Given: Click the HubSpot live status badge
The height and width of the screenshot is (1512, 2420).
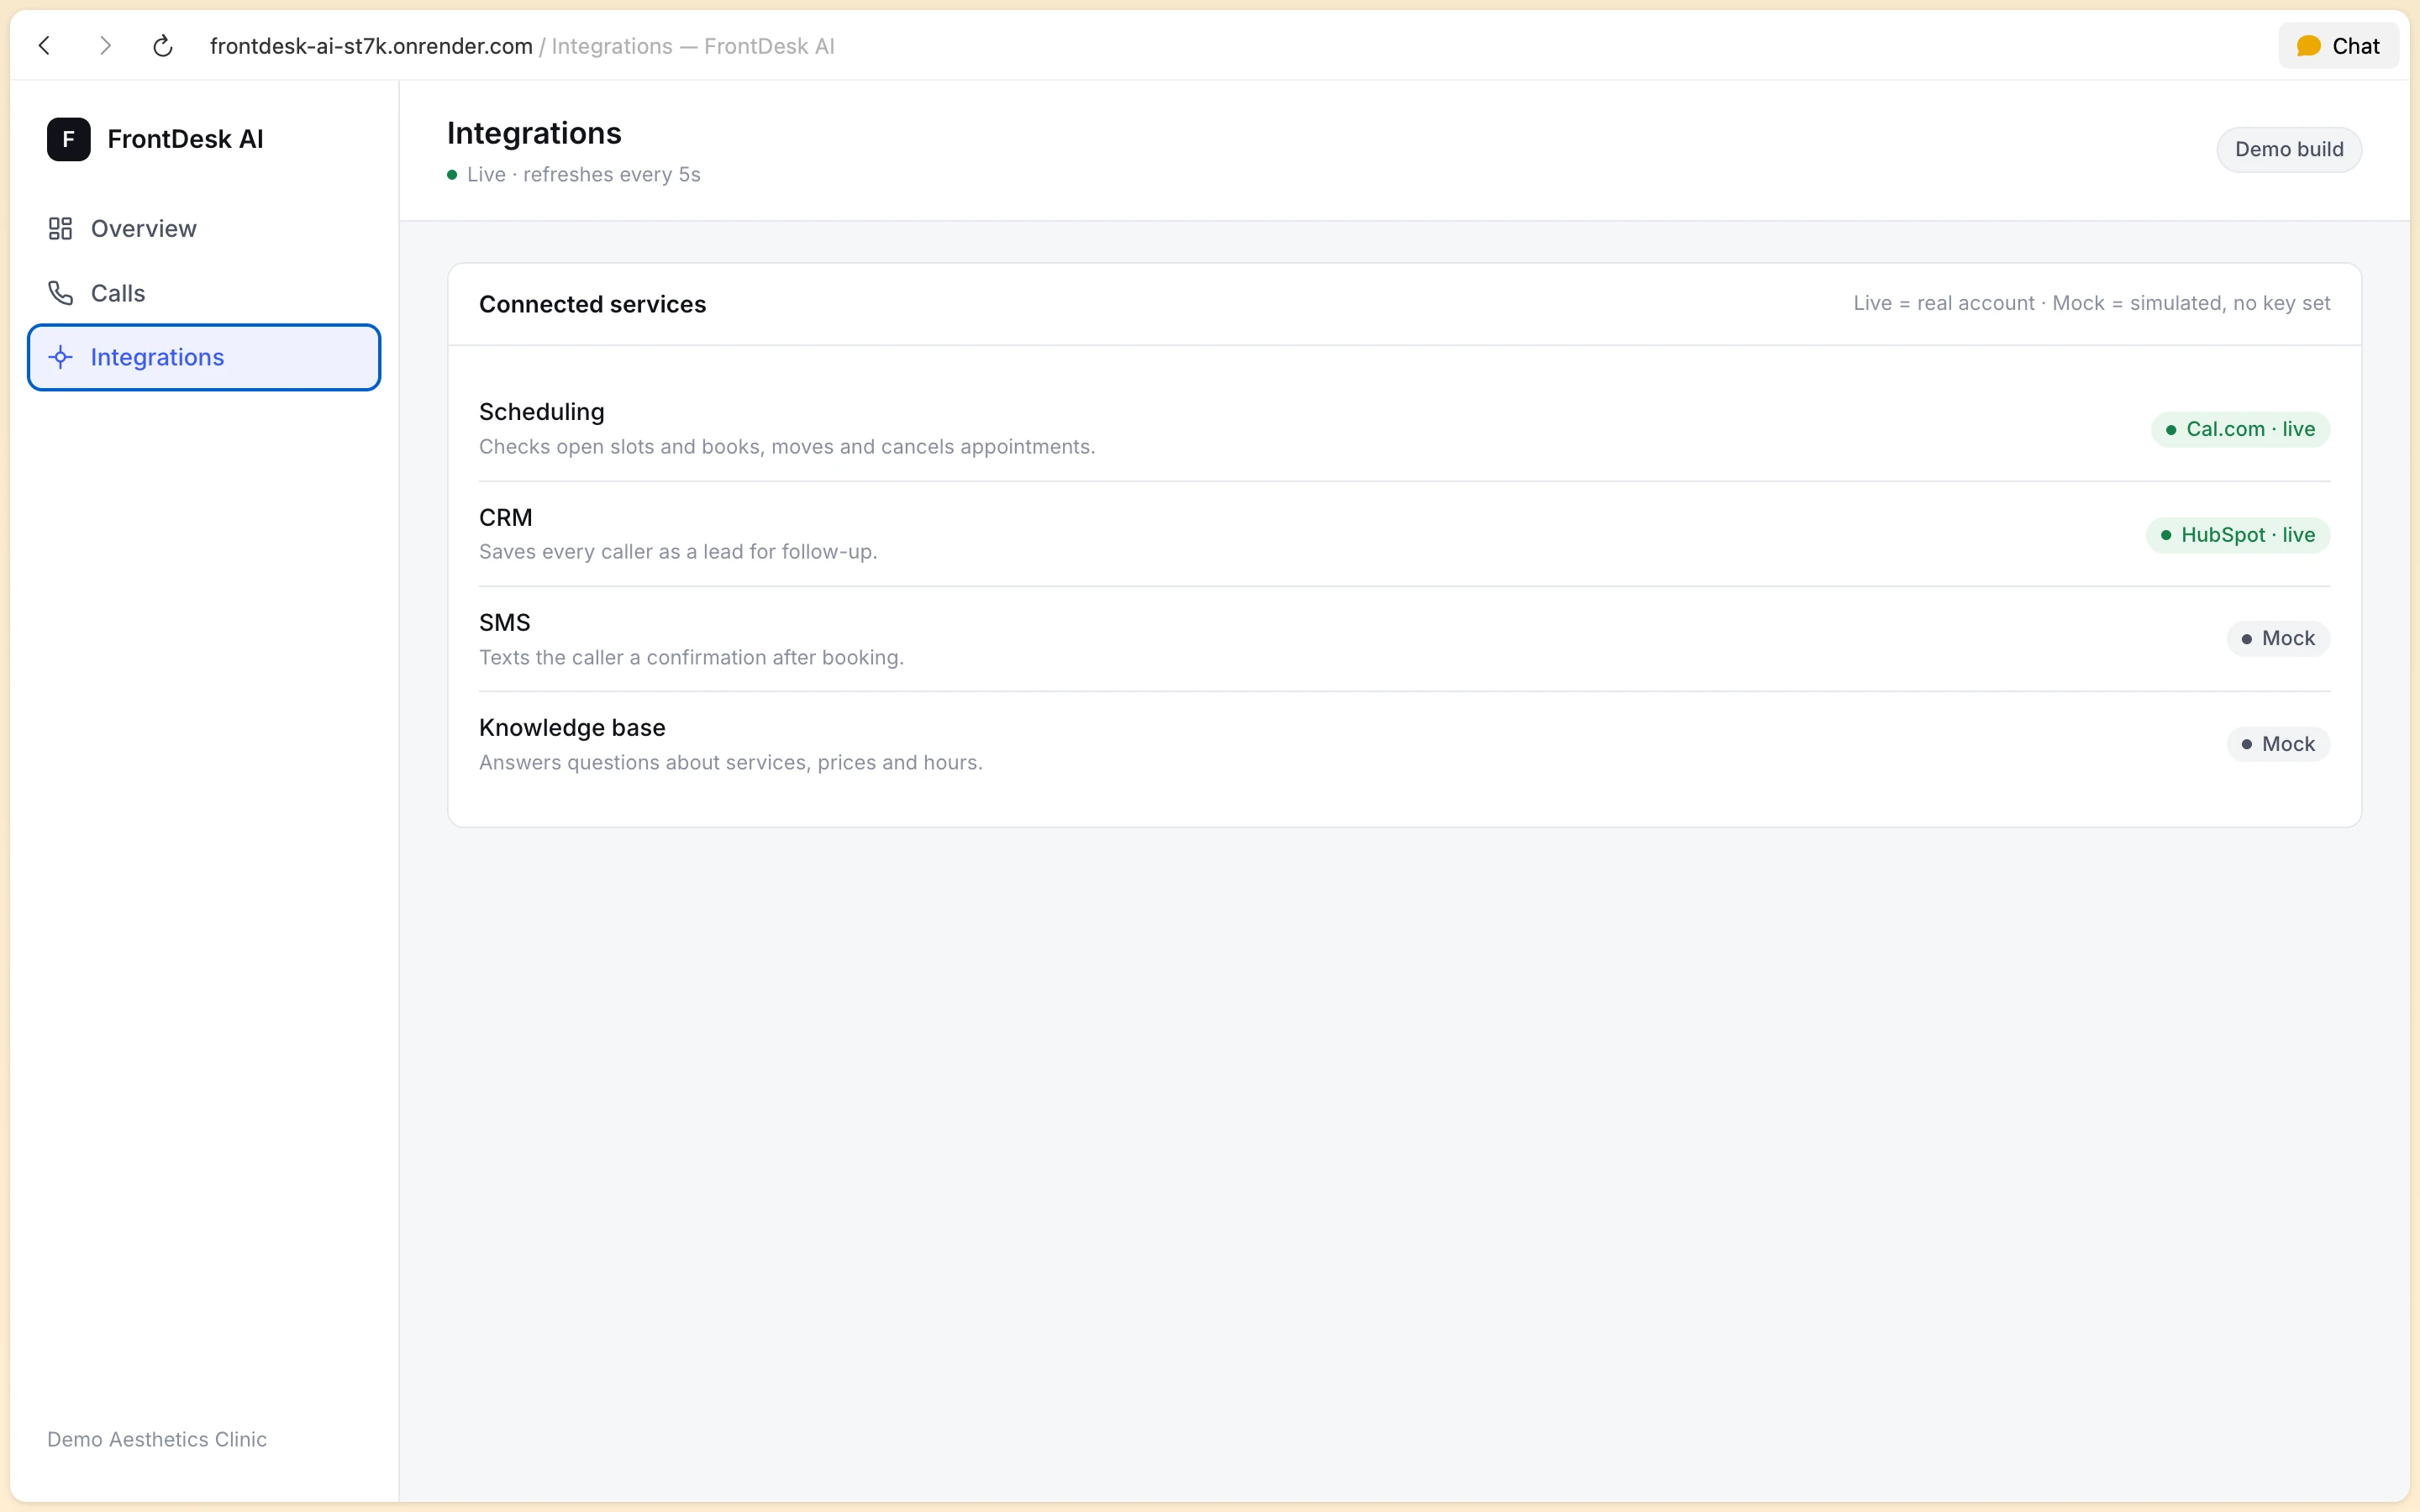Looking at the screenshot, I should coord(2238,535).
